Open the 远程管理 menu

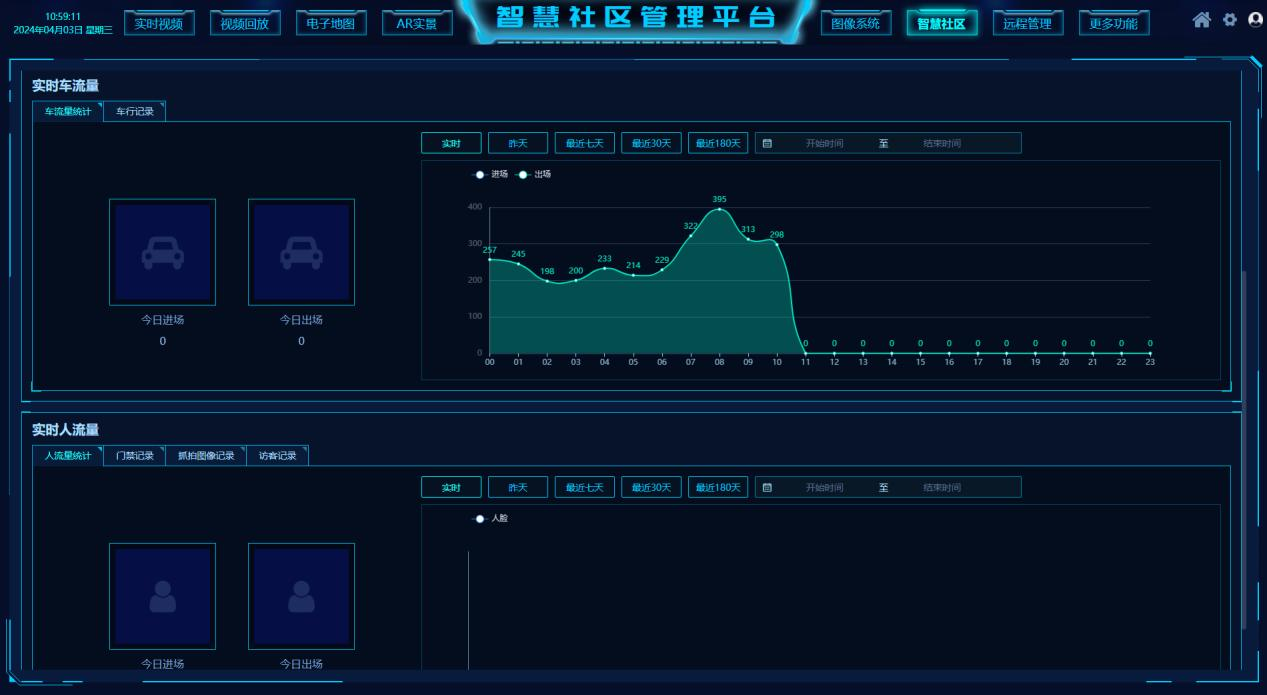click(x=1028, y=23)
